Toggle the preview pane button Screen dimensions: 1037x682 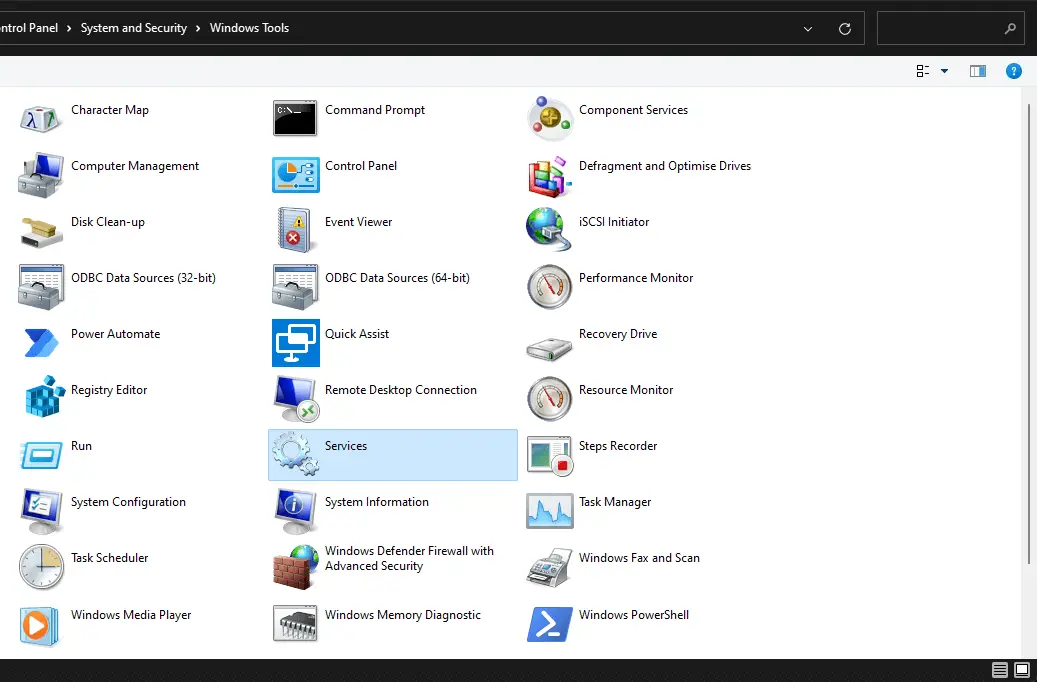[x=977, y=71]
